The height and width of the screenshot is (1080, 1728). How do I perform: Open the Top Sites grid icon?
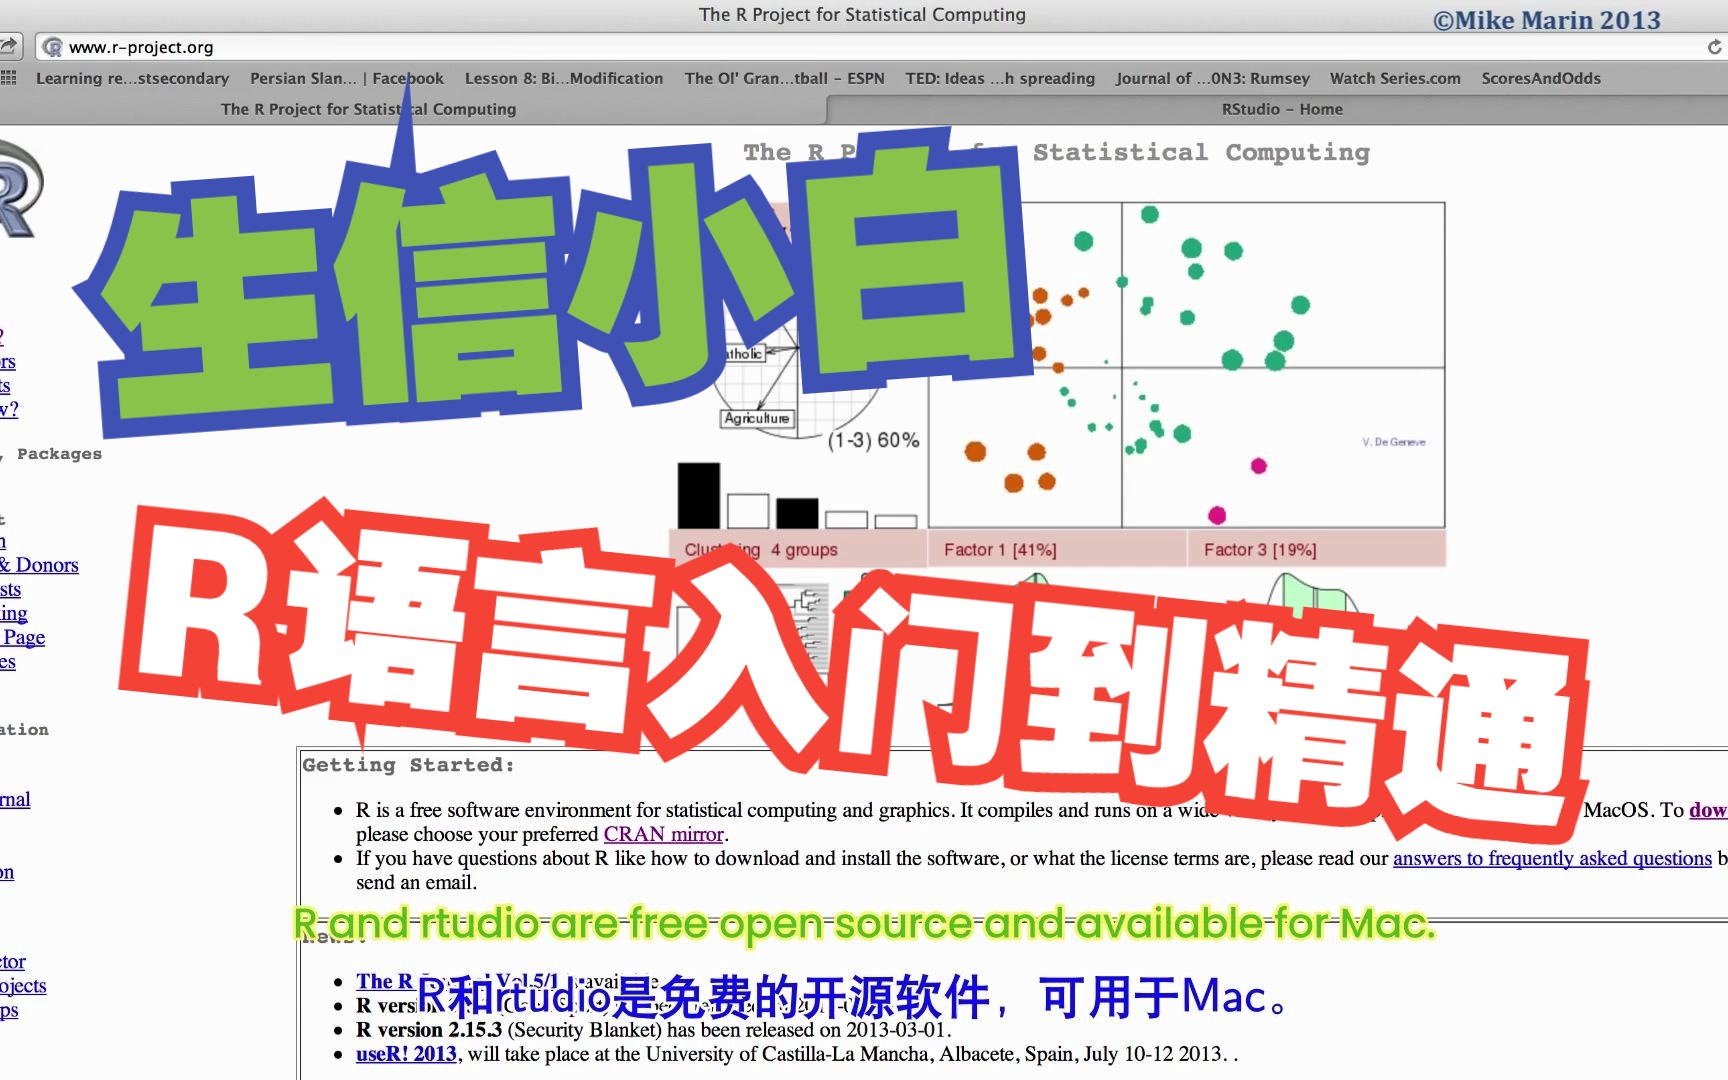tap(8, 78)
